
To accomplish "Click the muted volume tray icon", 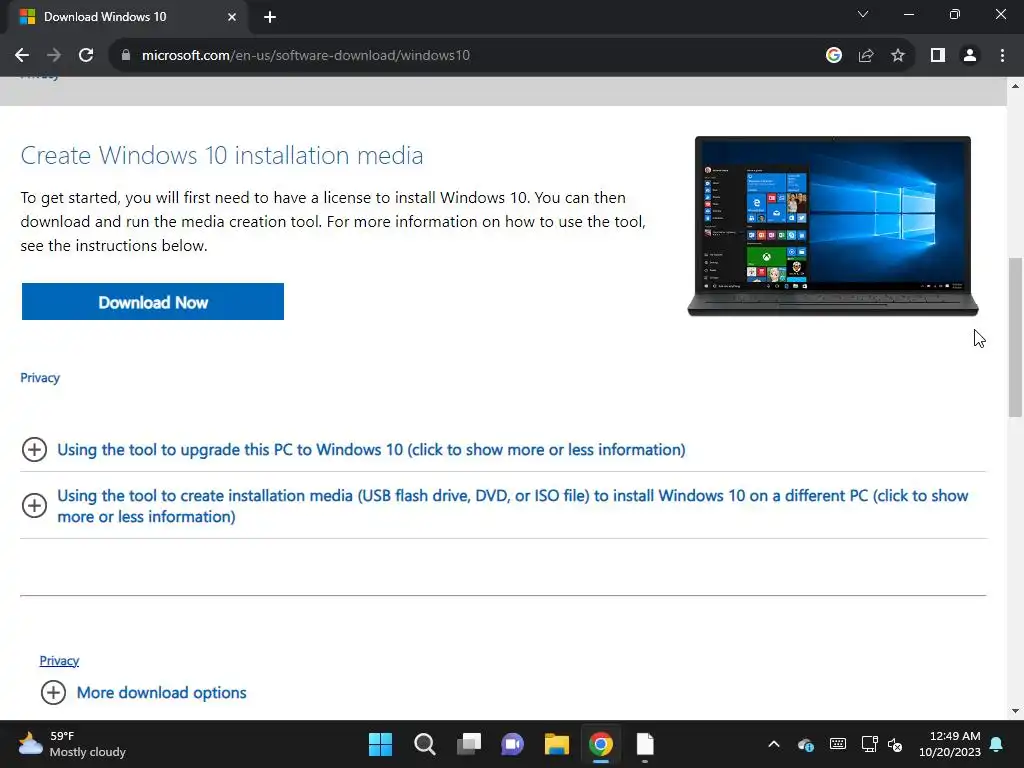I will pos(895,744).
